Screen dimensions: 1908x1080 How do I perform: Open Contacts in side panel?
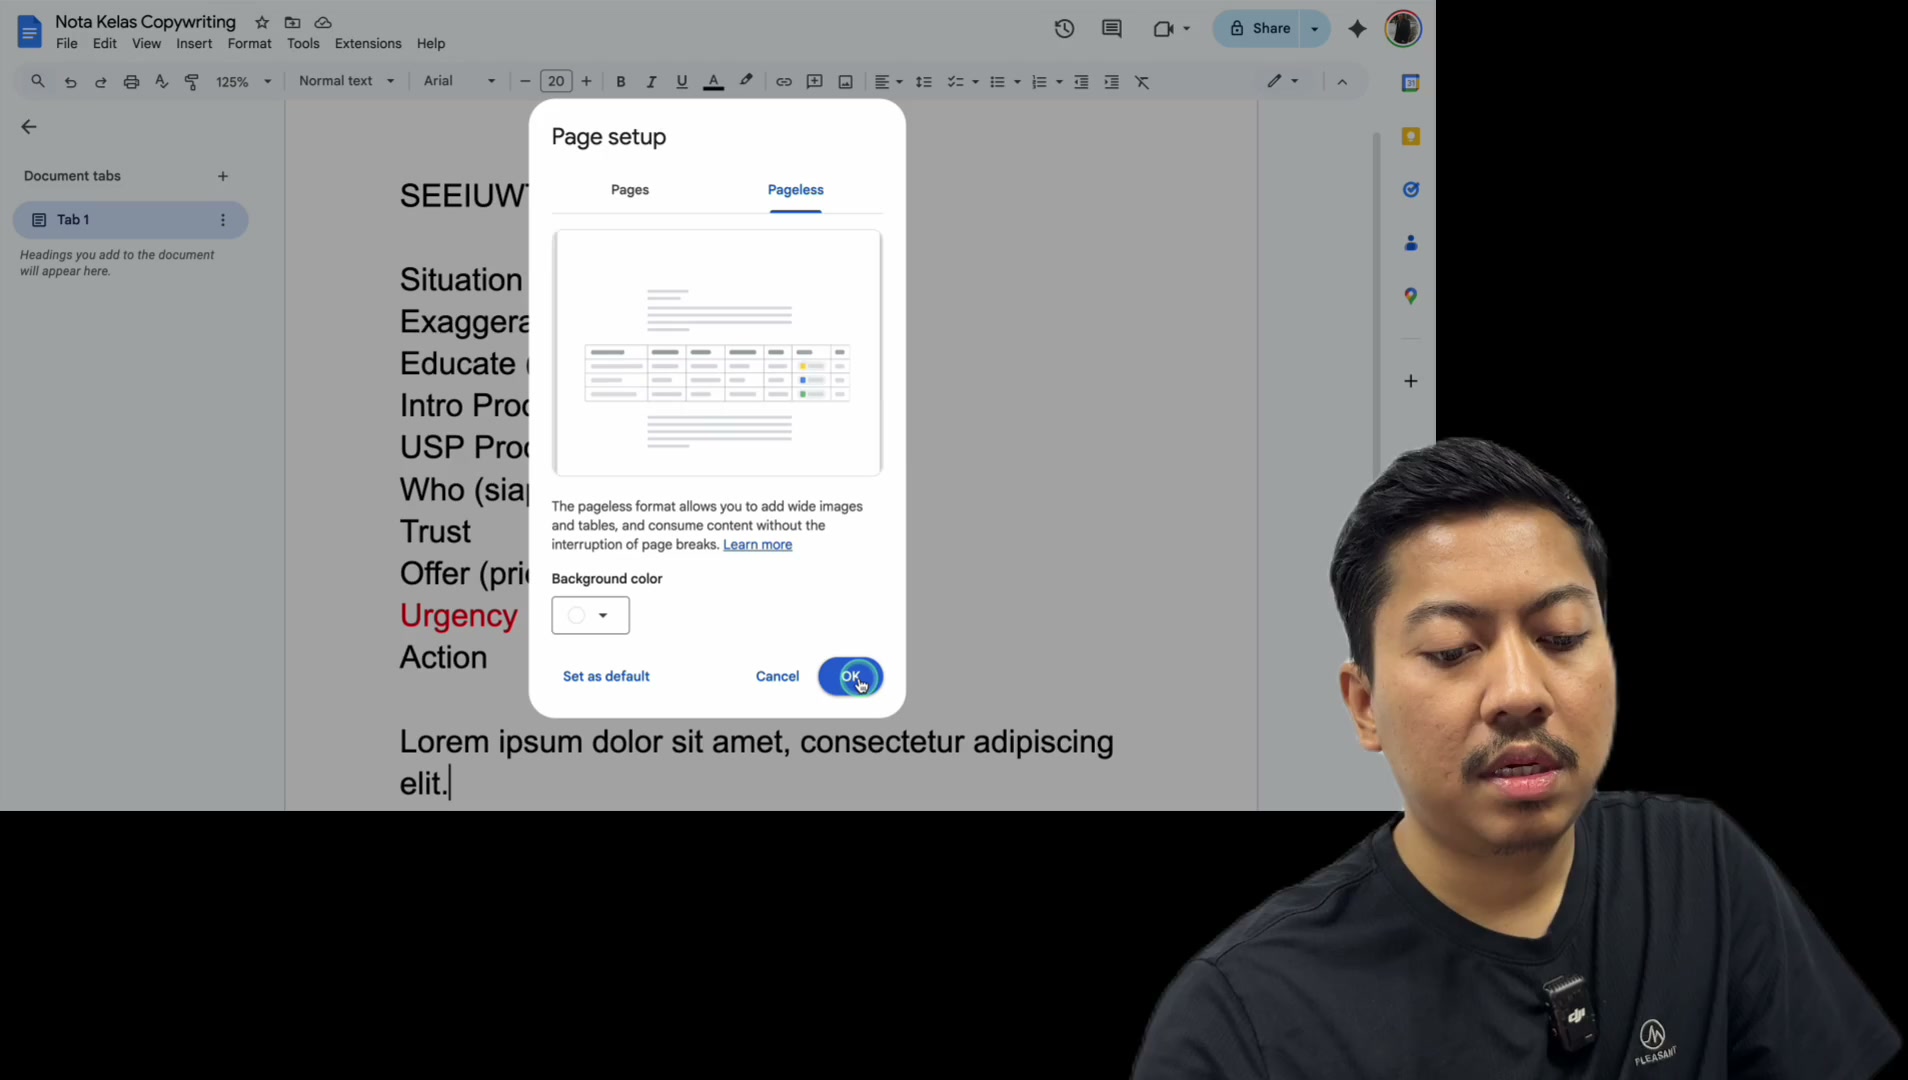[1411, 243]
